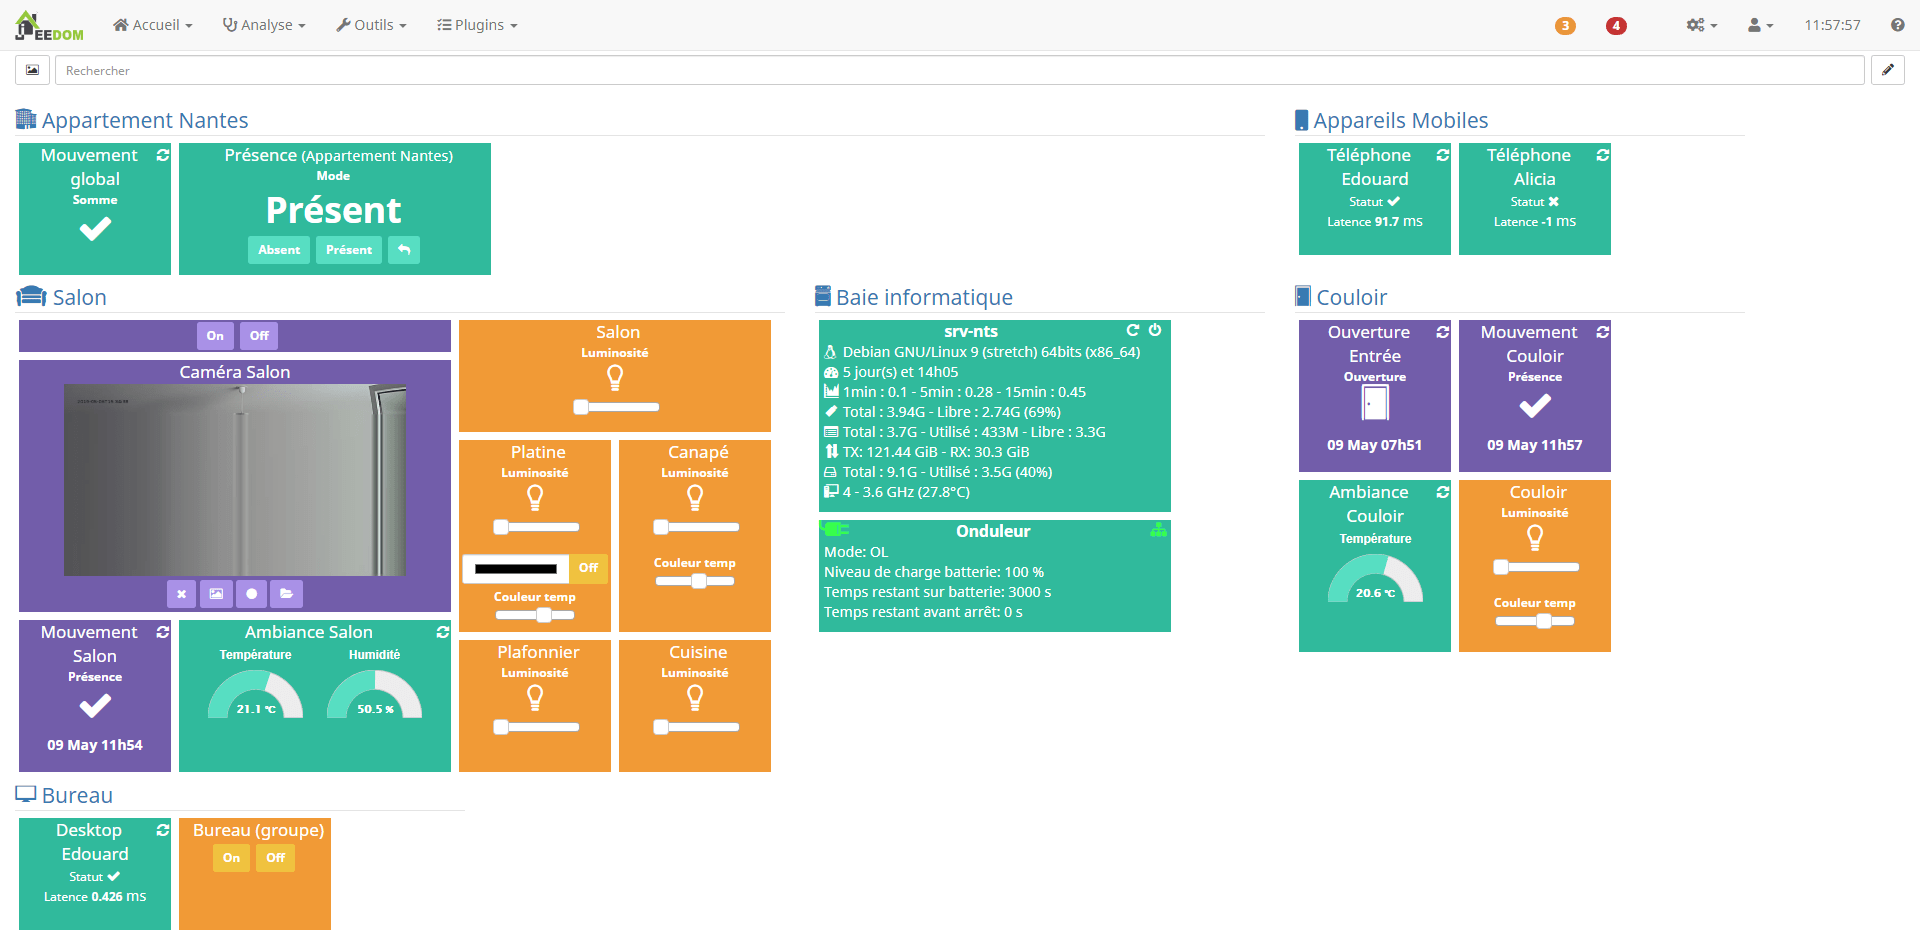
Task: Click the red notification counter showing 4
Action: (1616, 27)
